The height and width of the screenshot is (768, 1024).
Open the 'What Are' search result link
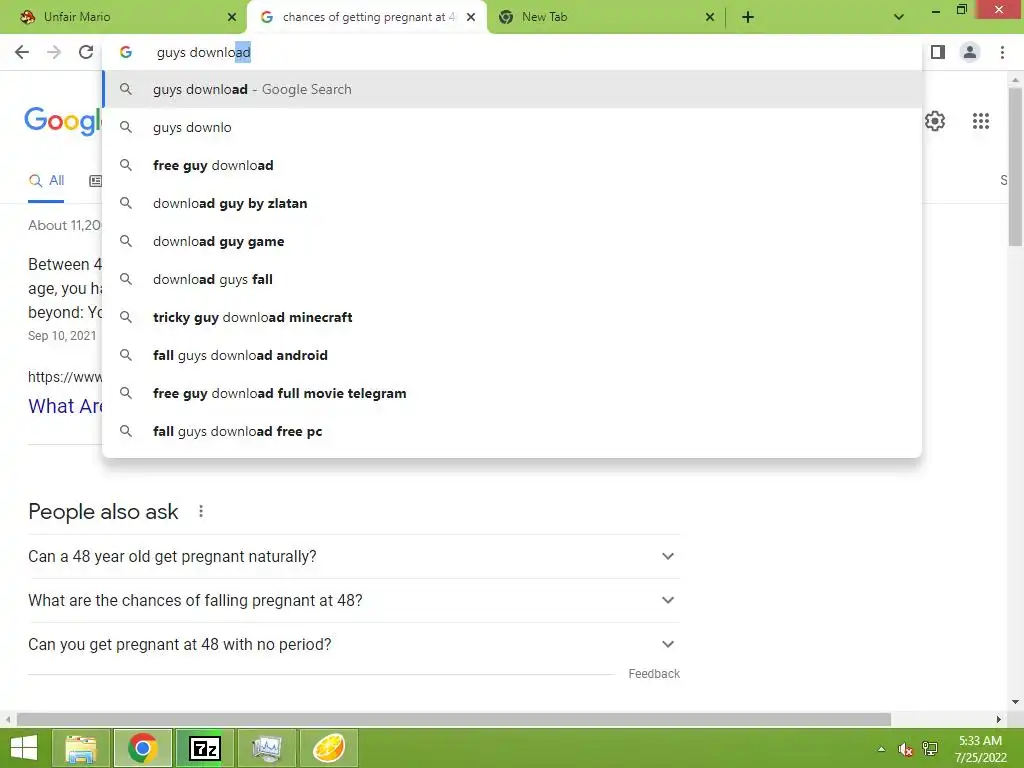[65, 406]
